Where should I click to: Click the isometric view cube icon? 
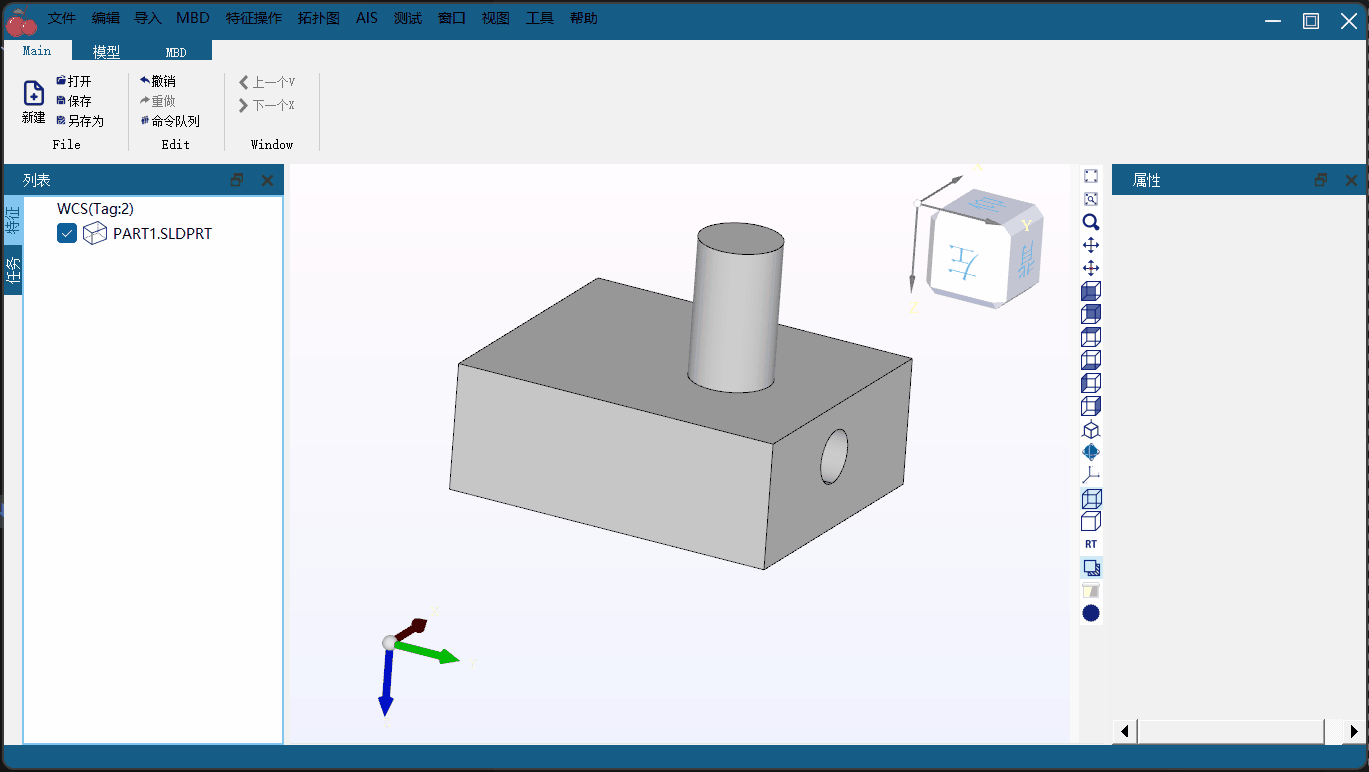tap(1091, 429)
